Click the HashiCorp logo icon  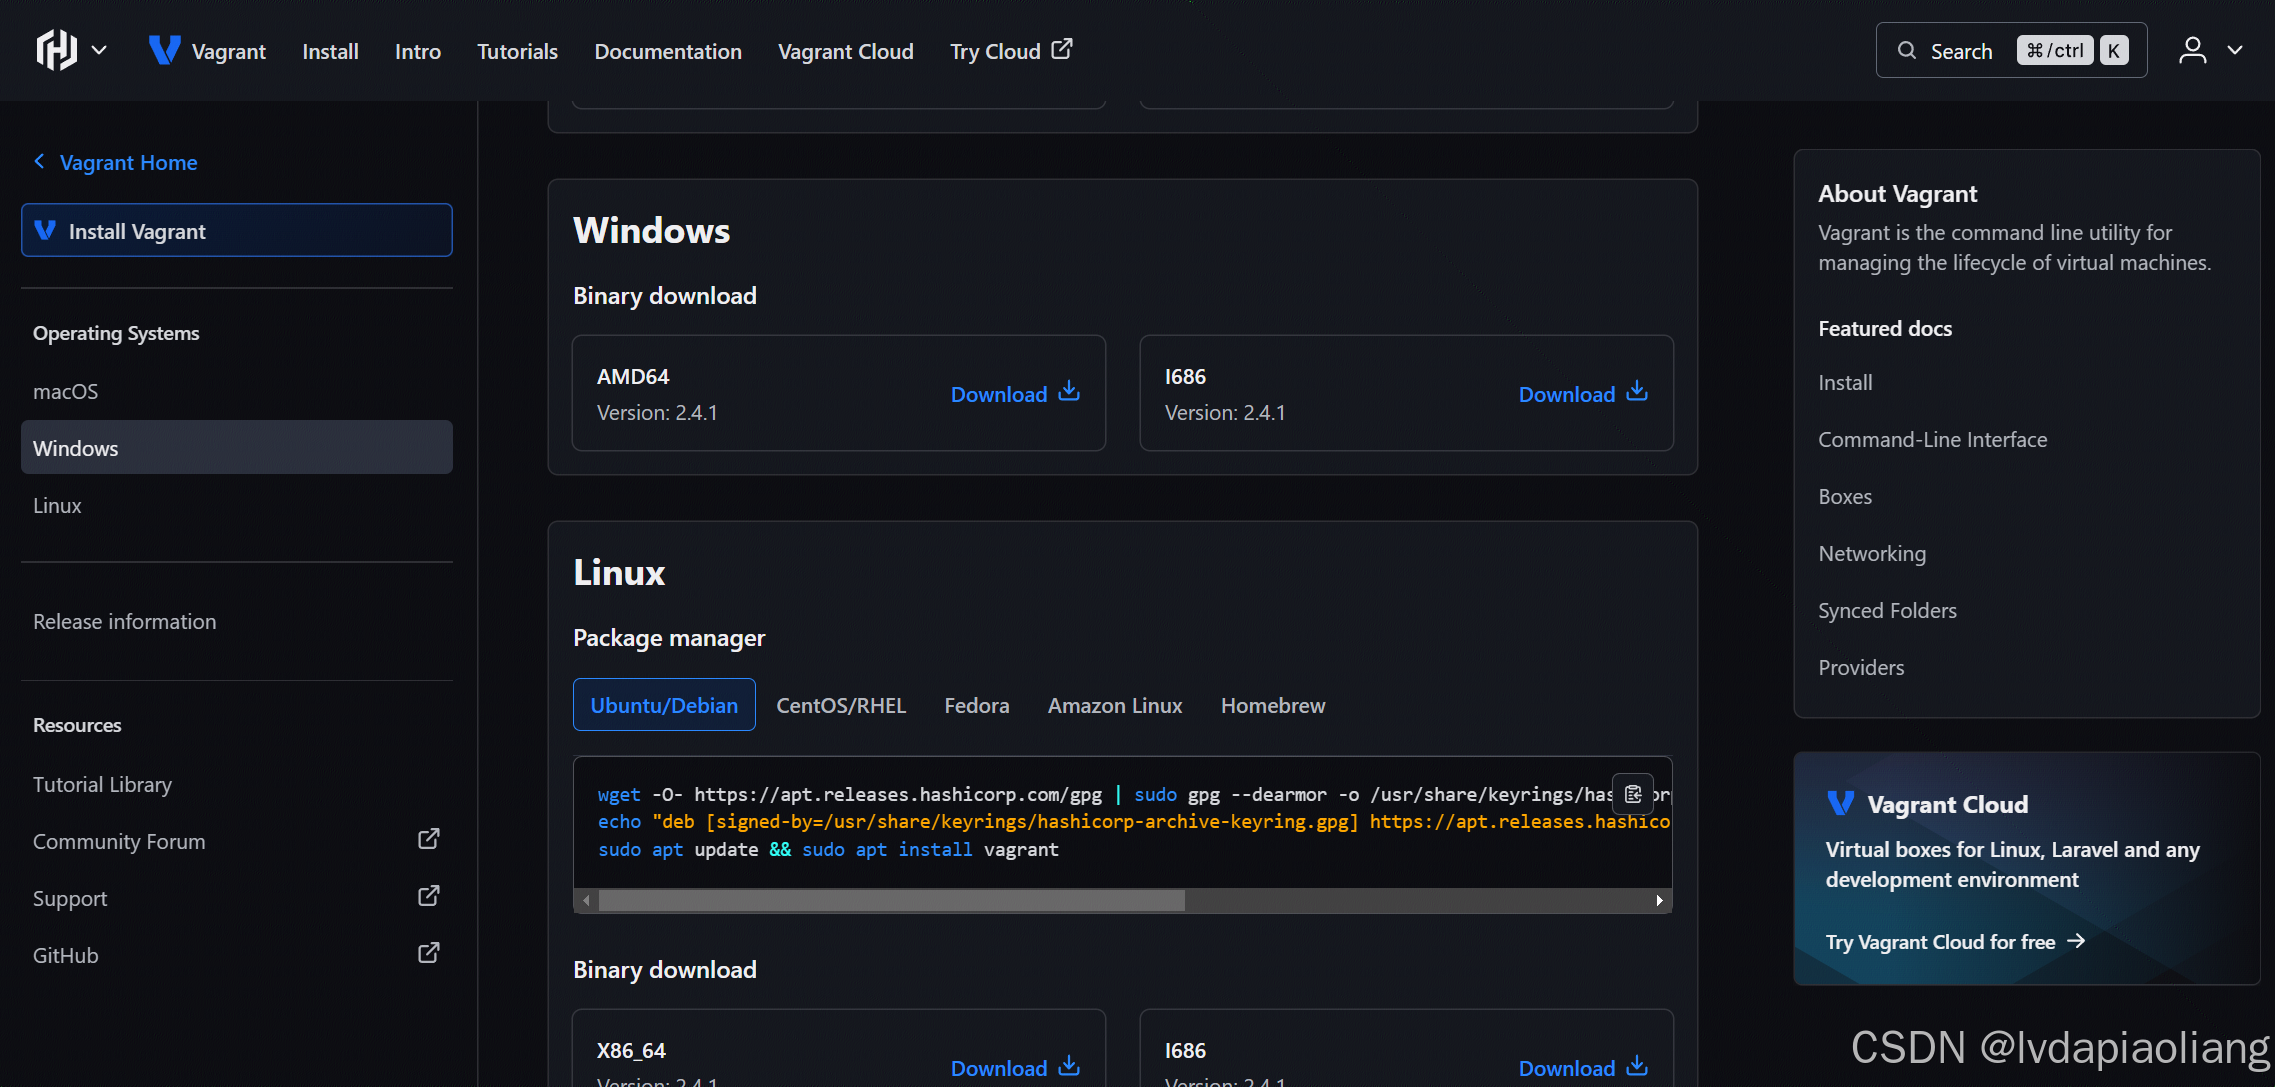pyautogui.click(x=57, y=50)
